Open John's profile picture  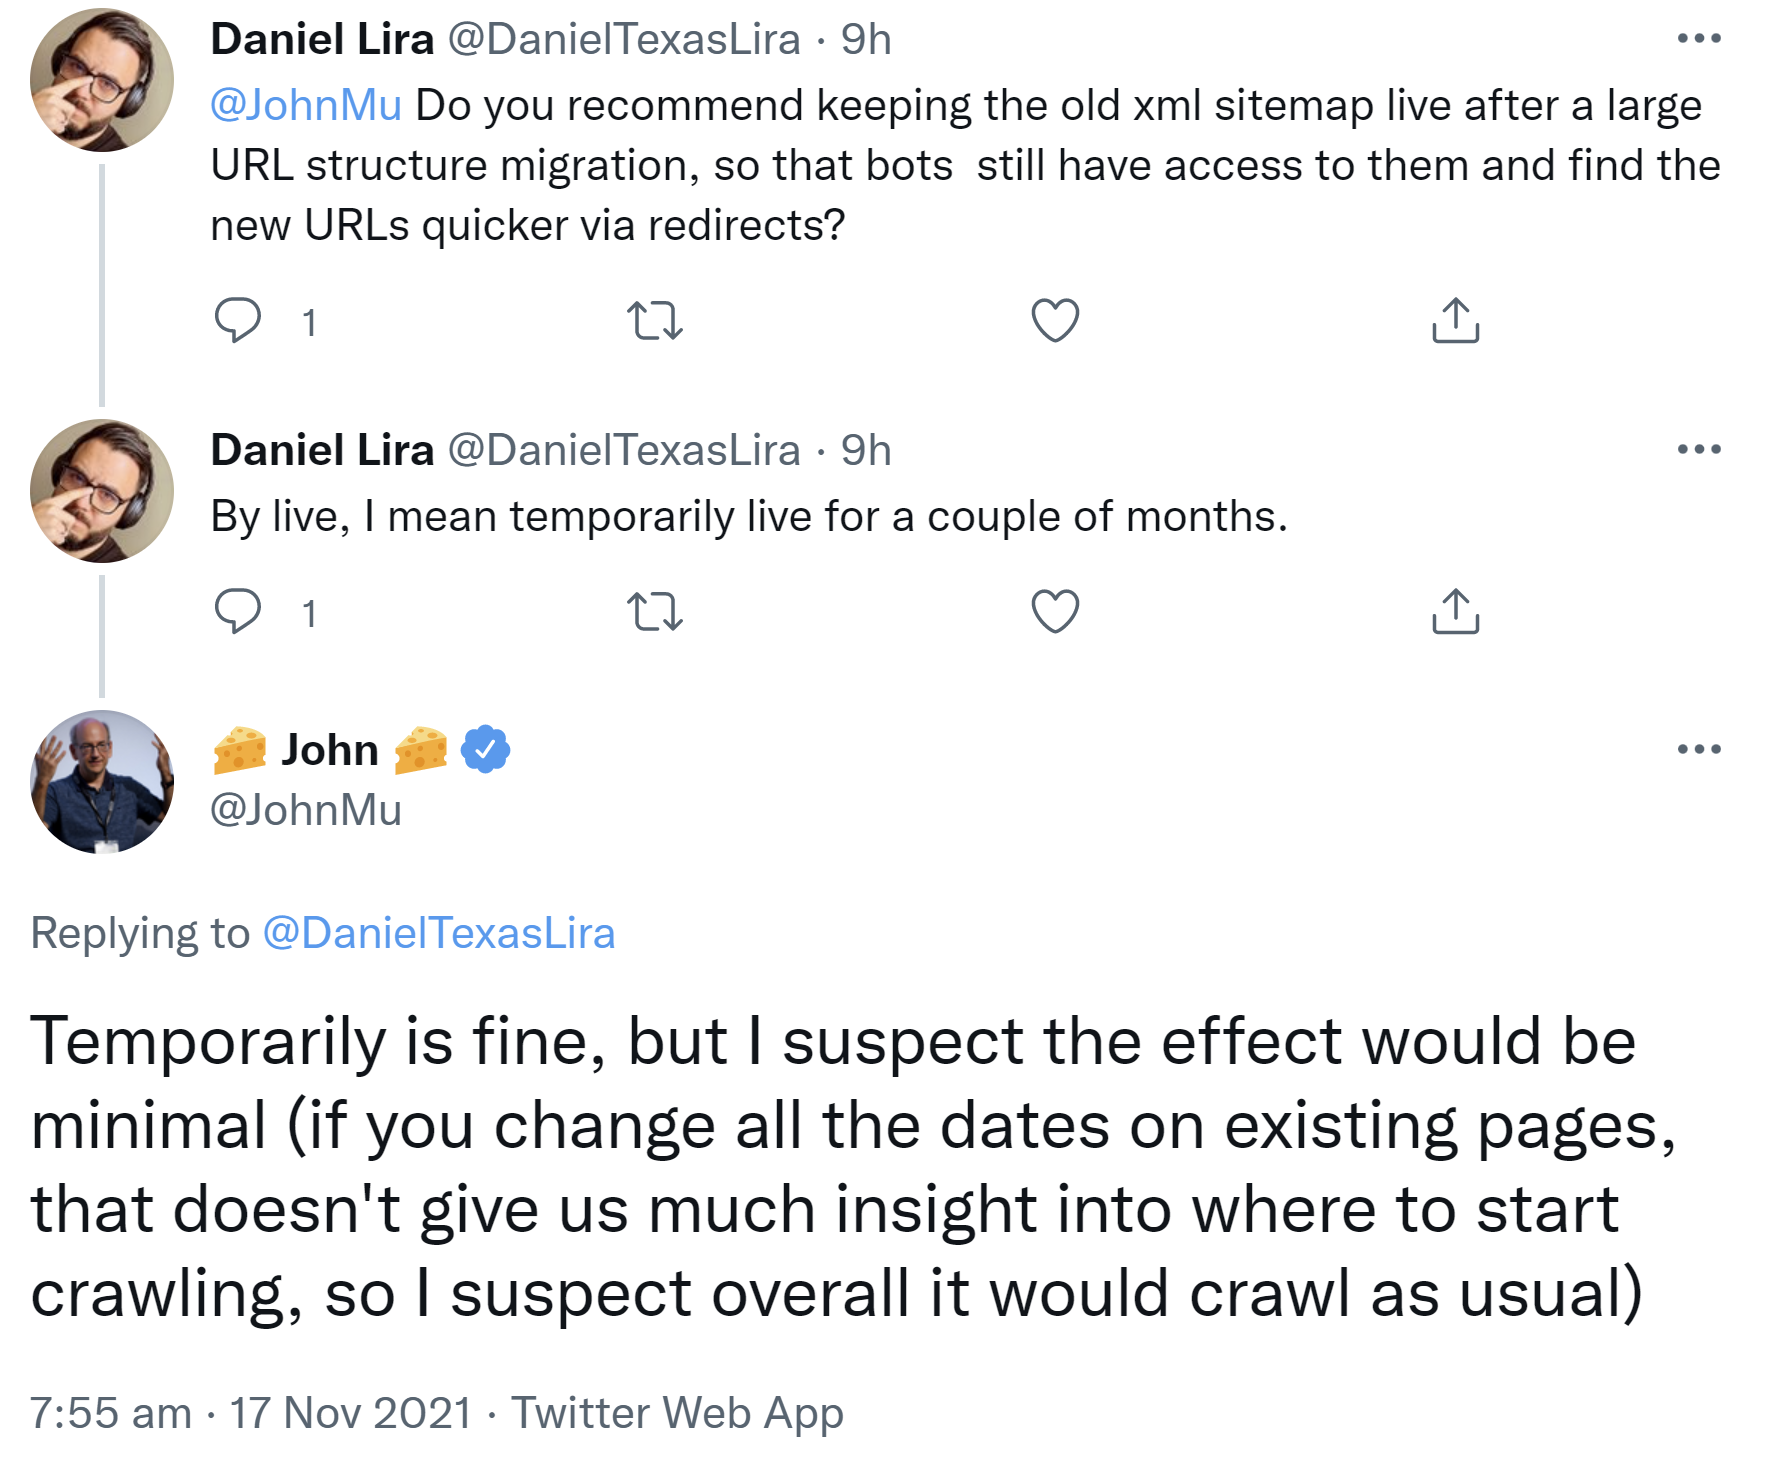102,781
